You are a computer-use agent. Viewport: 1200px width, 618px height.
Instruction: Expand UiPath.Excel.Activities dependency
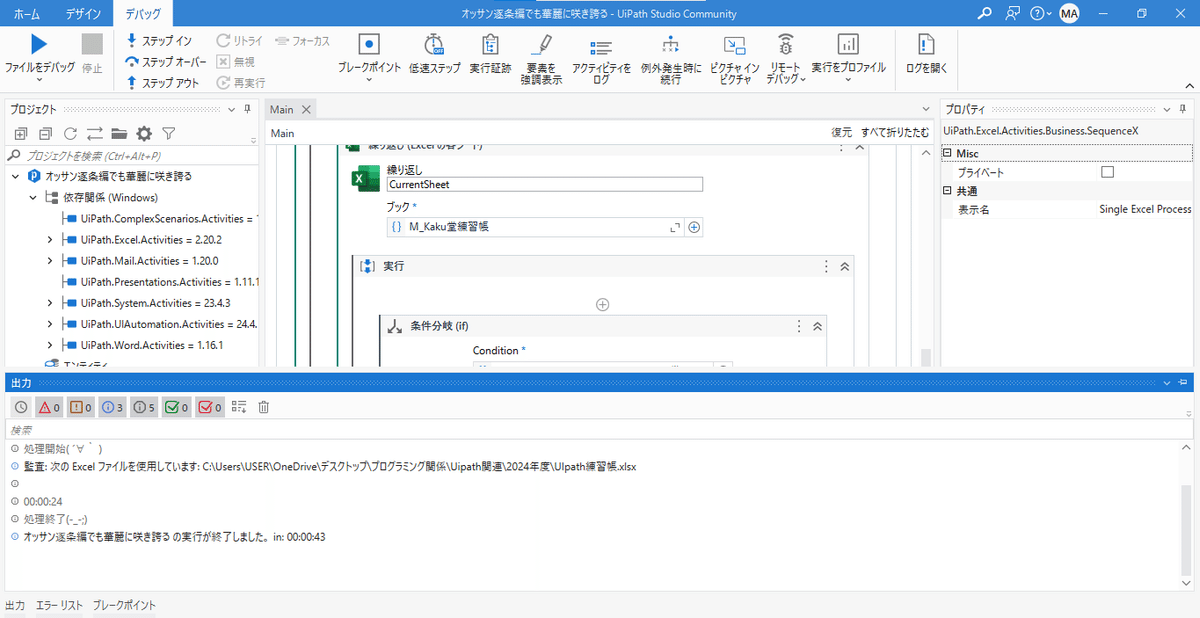50,240
